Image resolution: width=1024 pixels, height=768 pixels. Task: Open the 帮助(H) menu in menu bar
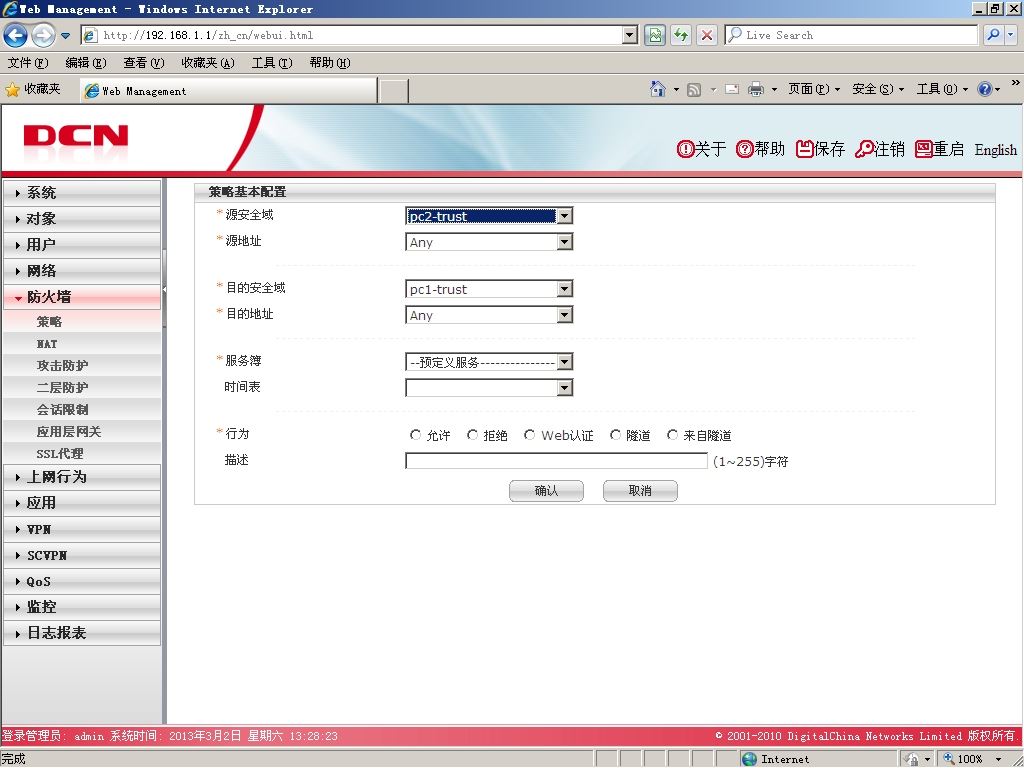[x=330, y=63]
